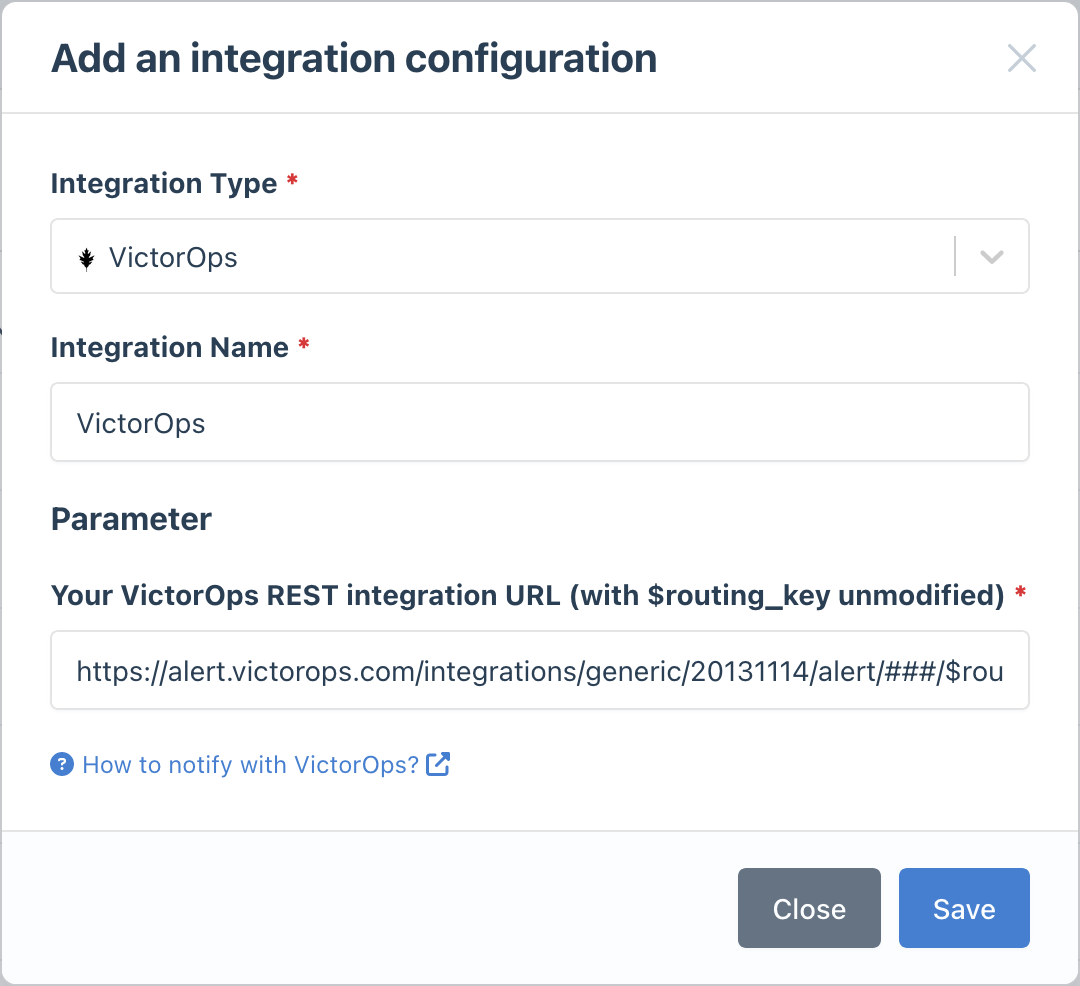Expand the integration type selector chevron

991,256
